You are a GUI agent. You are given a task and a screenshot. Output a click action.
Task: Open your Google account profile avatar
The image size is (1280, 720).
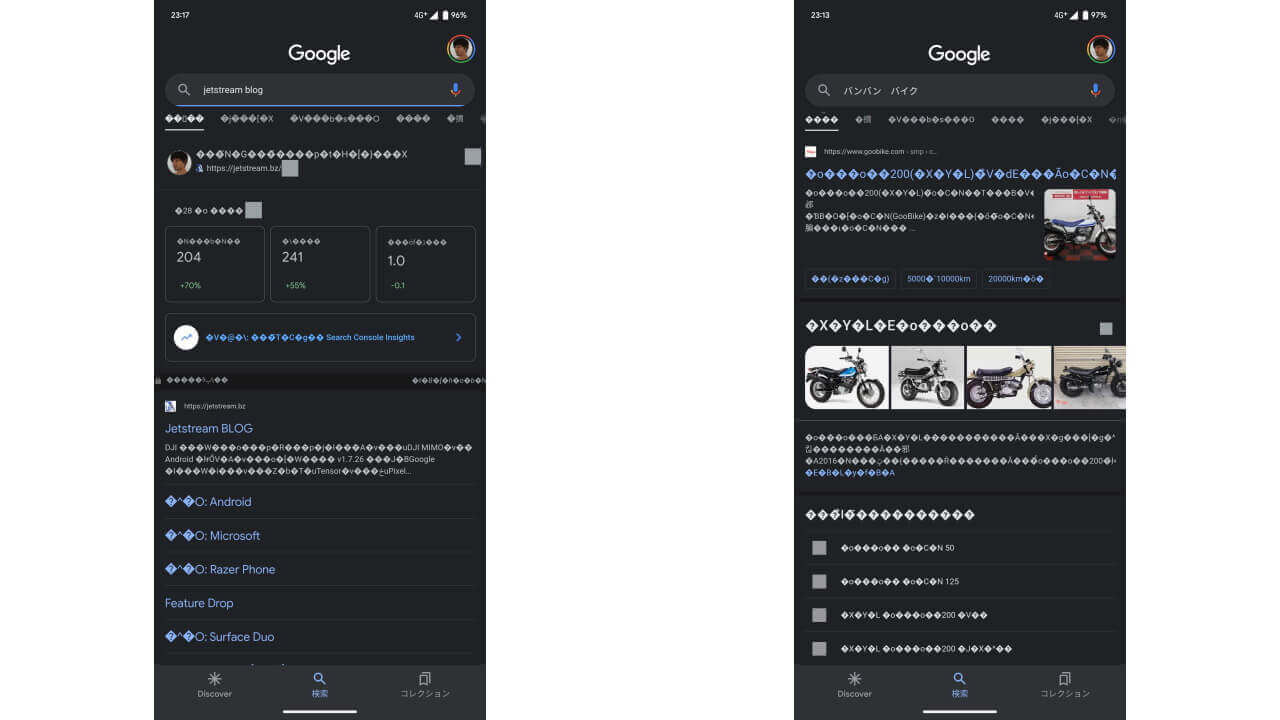461,47
